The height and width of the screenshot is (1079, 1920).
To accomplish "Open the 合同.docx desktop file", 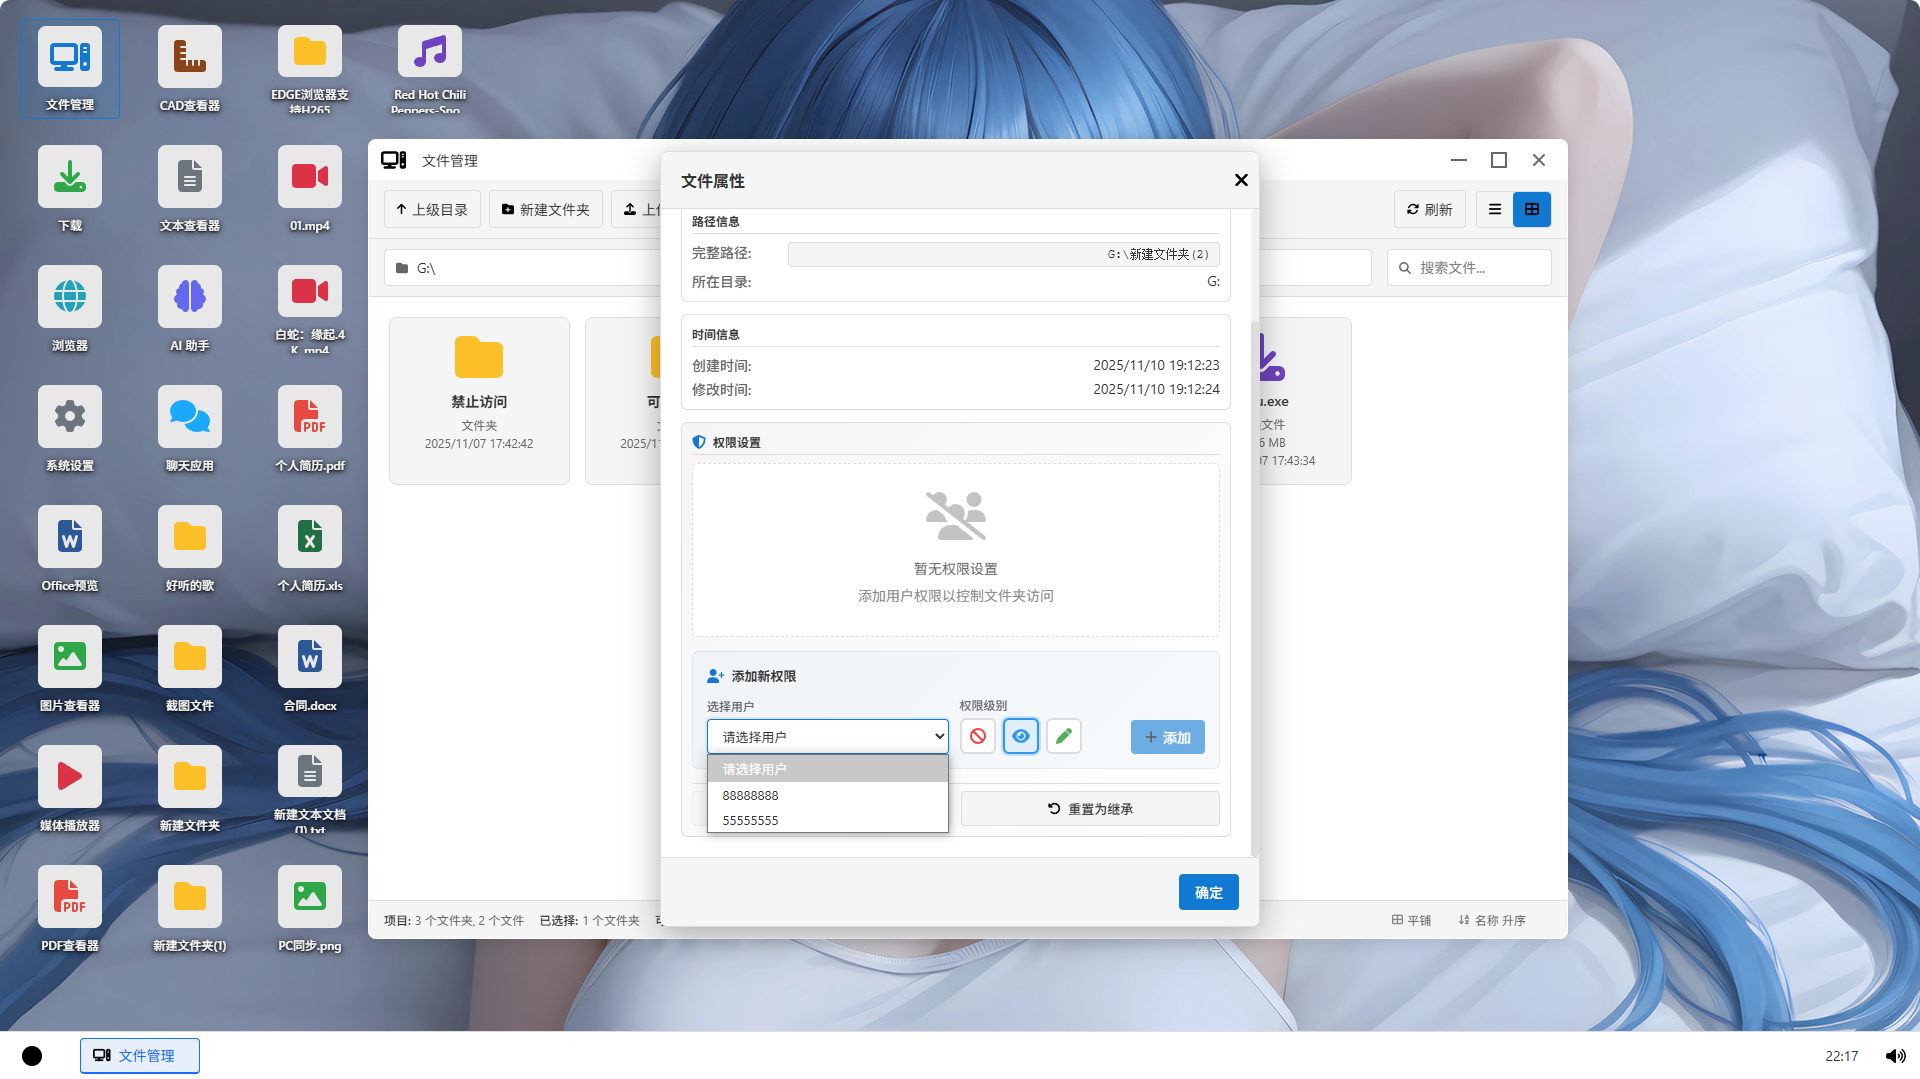I will coord(310,669).
